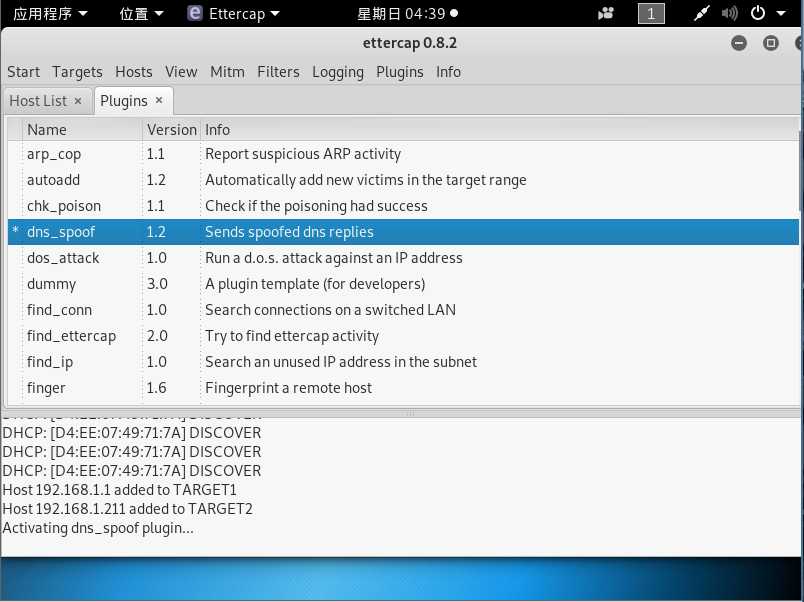Viewport: 804px width, 602px height.
Task: Open the Filters menu
Action: tap(278, 72)
